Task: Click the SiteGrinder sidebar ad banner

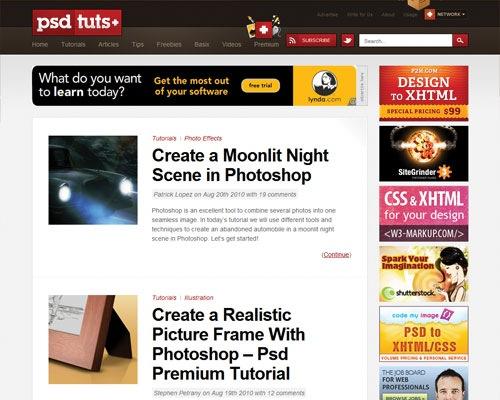Action: [424, 154]
